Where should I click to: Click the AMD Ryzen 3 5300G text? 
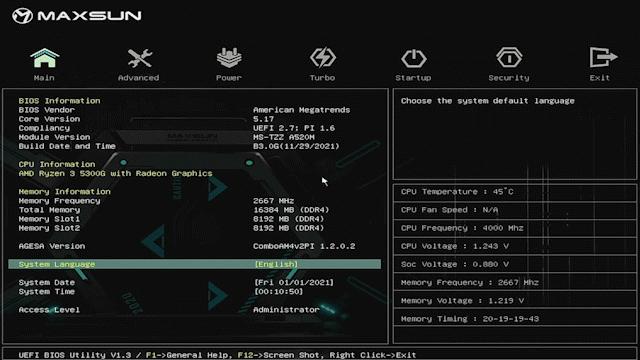[x=116, y=173]
